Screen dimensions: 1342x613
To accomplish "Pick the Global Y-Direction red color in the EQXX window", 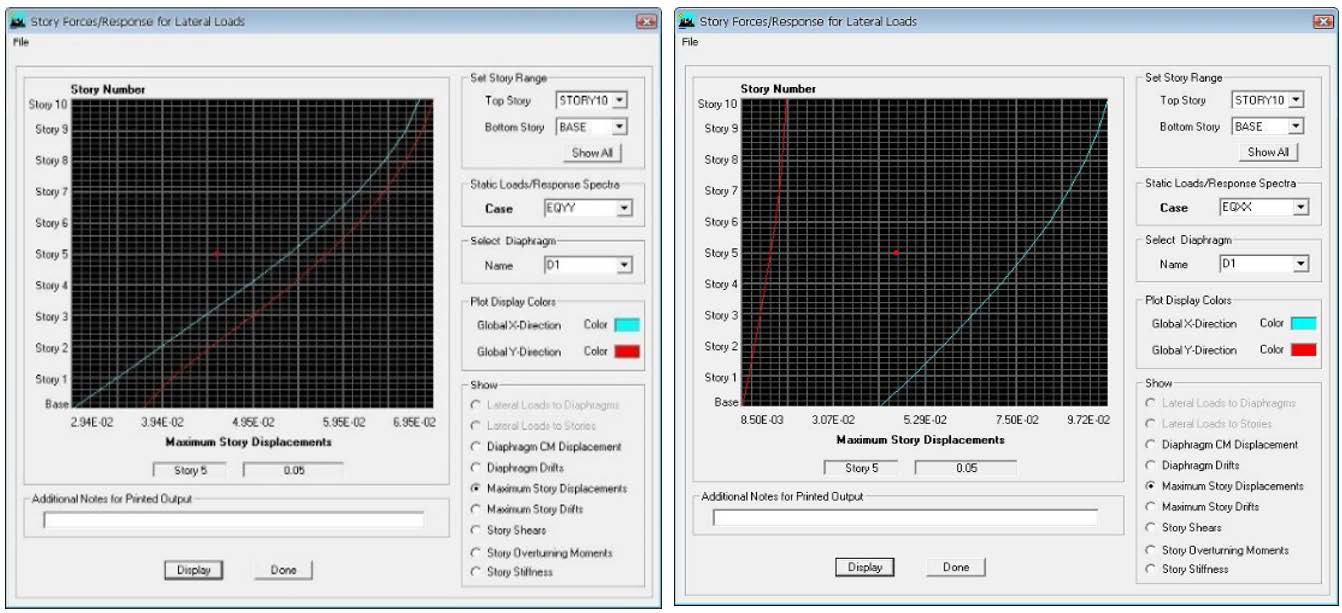I will (1304, 350).
